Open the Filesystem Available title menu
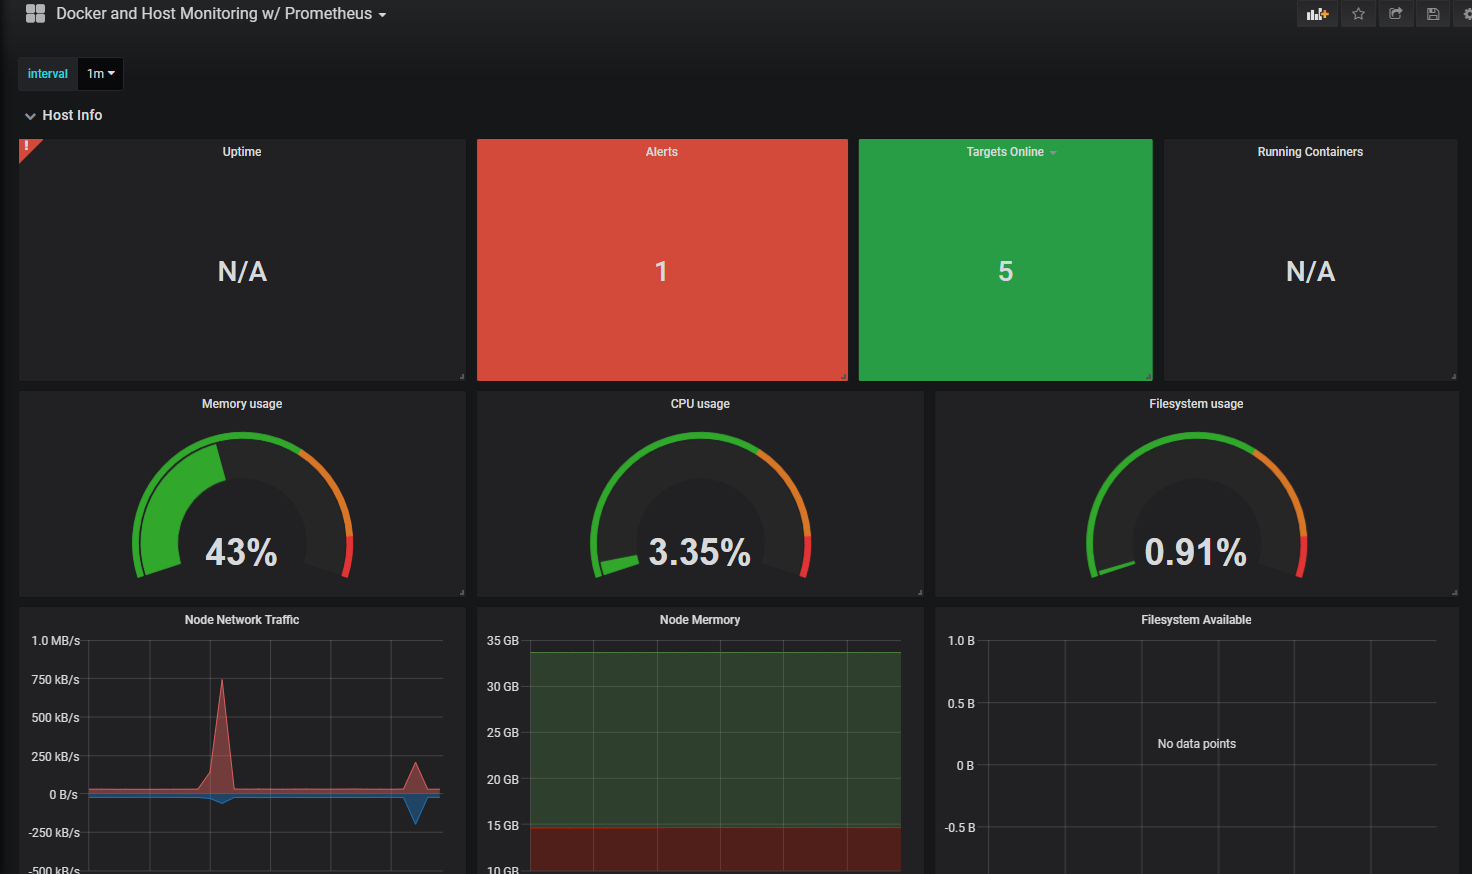This screenshot has width=1472, height=874. [x=1196, y=620]
